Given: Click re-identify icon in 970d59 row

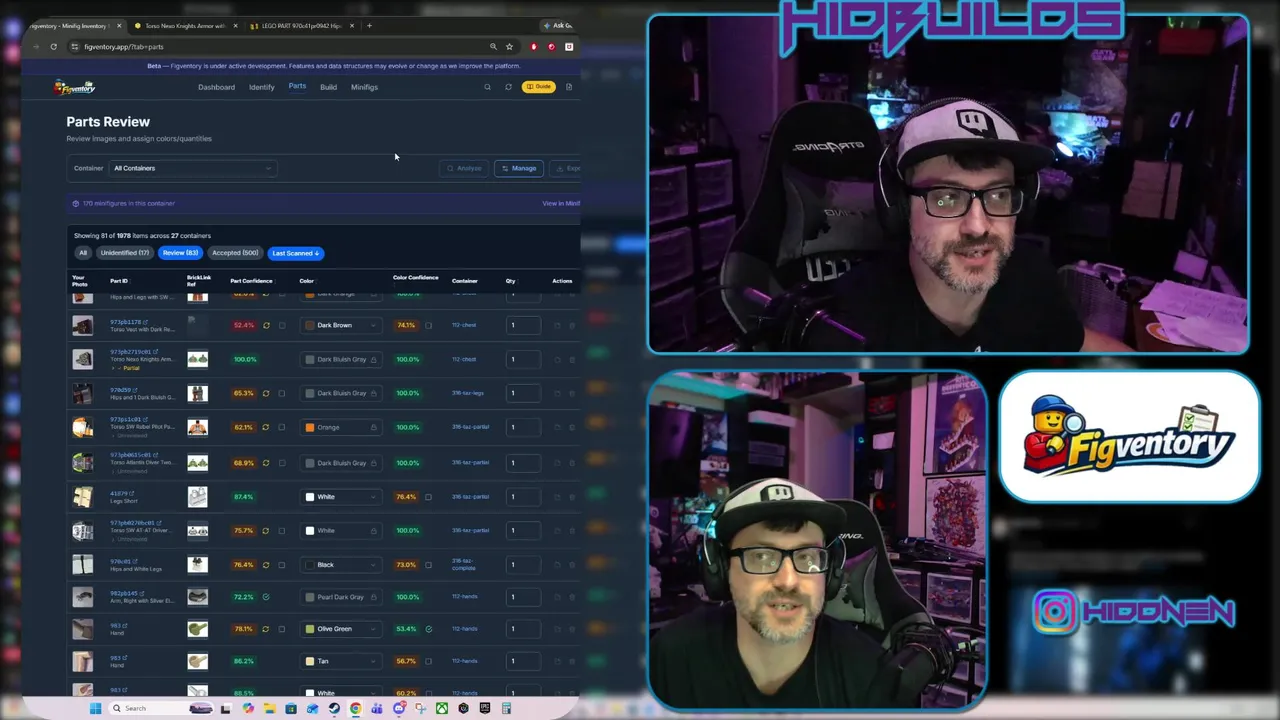Looking at the screenshot, I should 266,393.
